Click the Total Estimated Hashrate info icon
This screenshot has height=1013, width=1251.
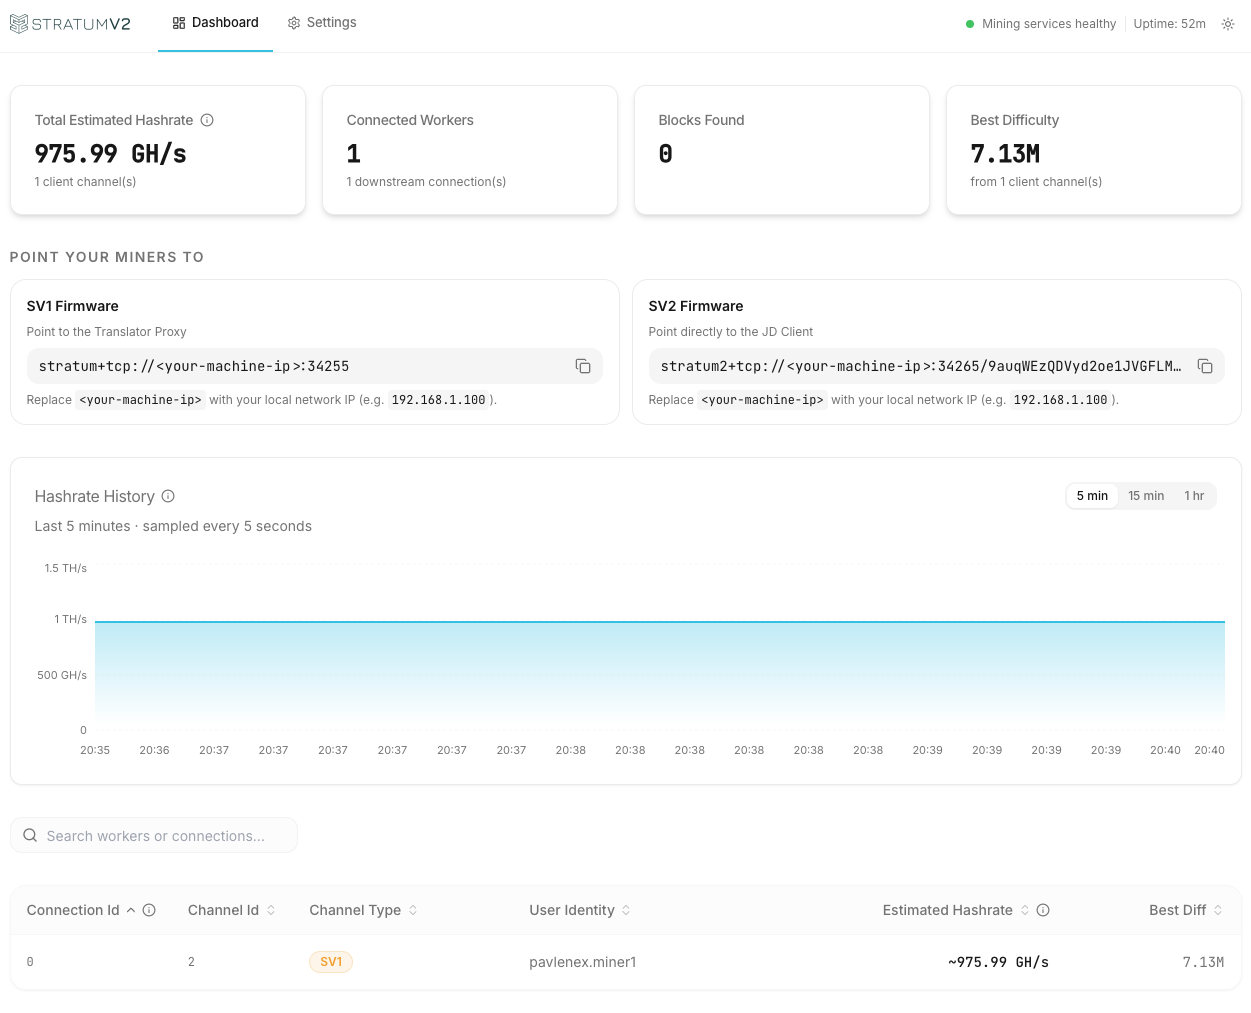coord(207,120)
